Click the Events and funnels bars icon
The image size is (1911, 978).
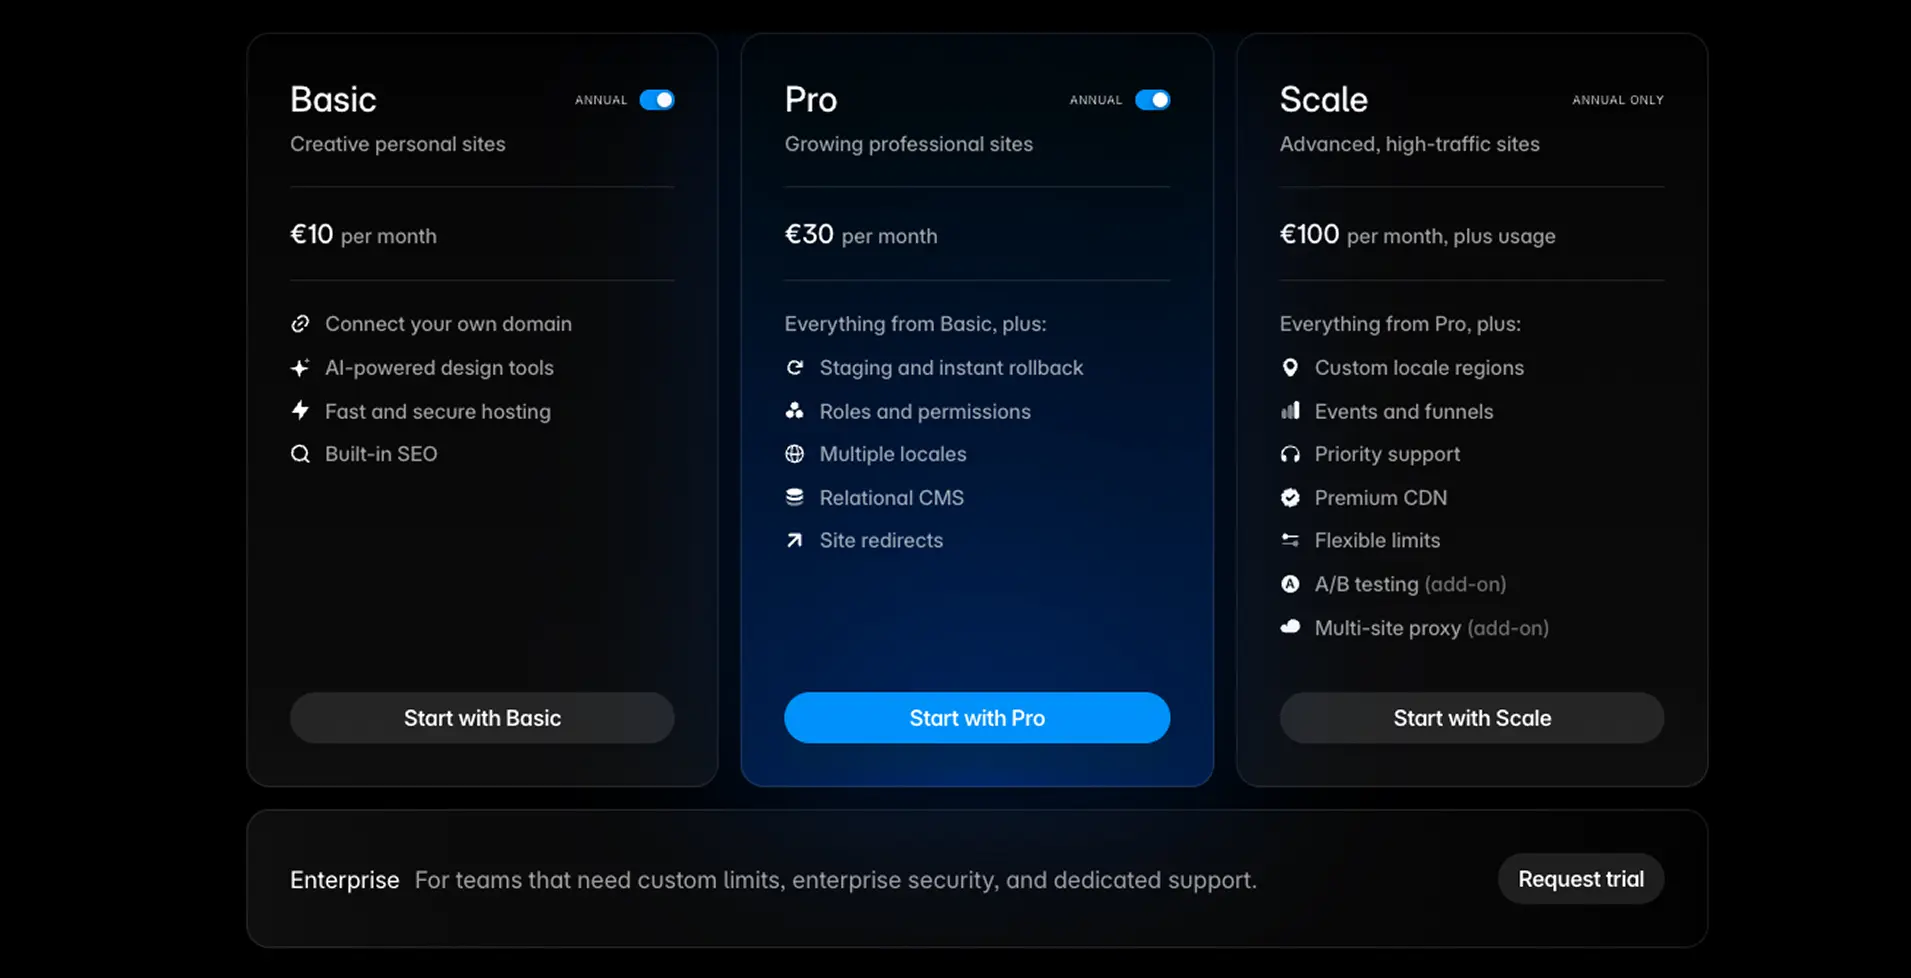(1291, 411)
